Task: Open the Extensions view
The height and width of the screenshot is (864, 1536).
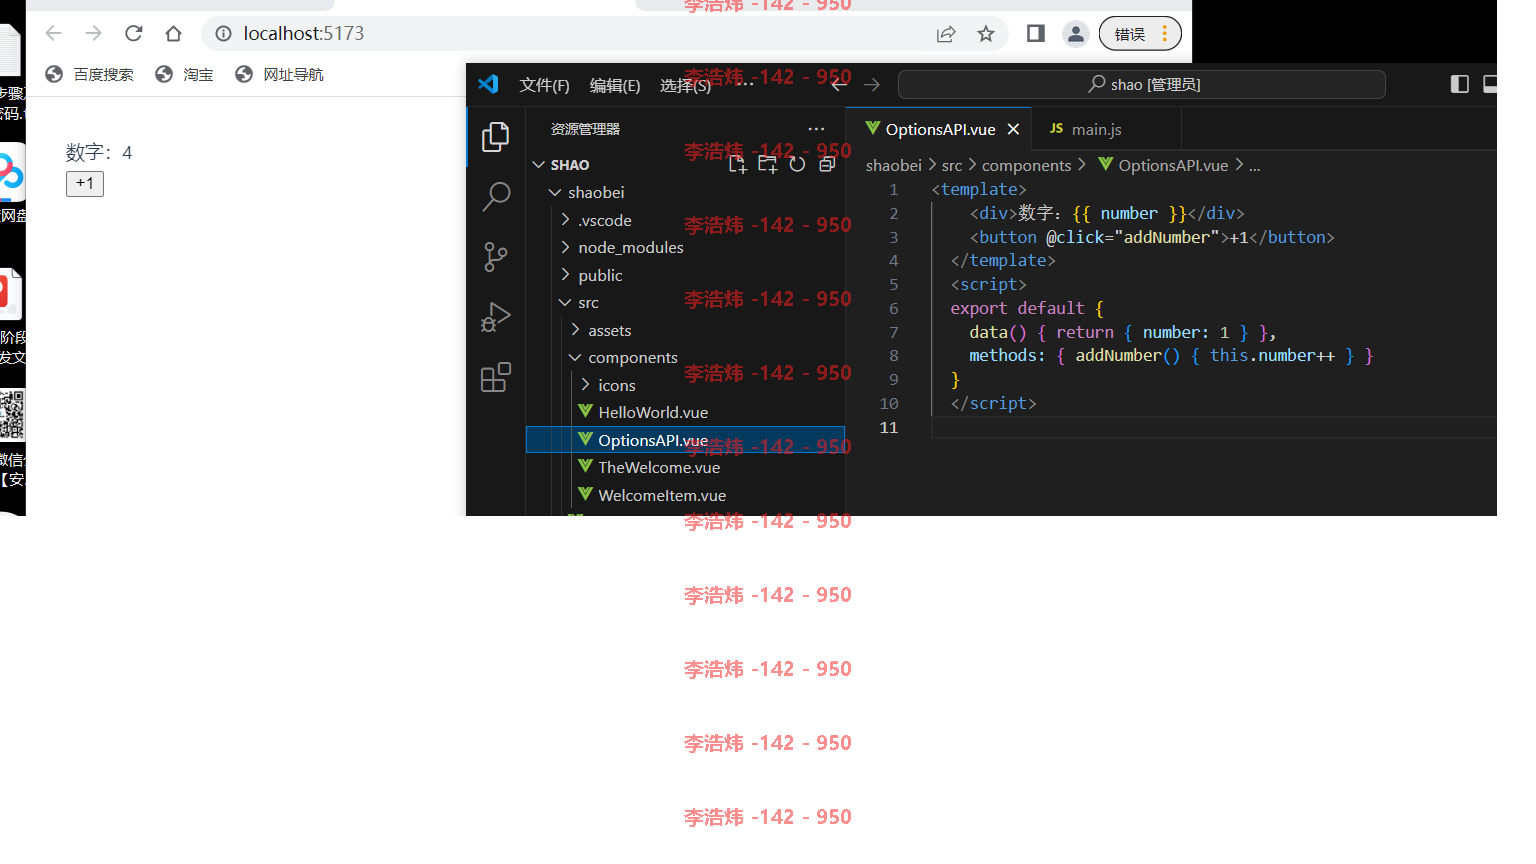Action: pyautogui.click(x=496, y=377)
